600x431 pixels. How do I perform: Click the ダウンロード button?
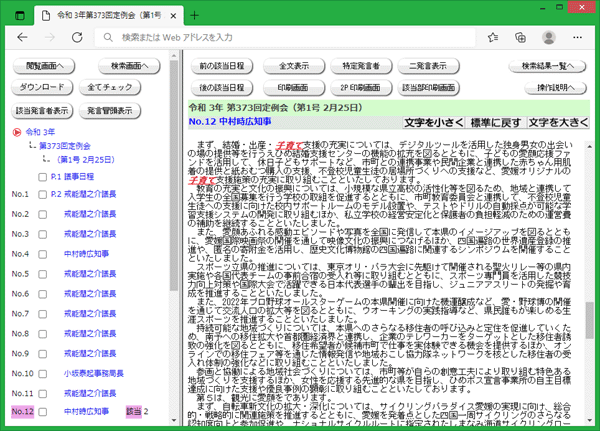42,87
